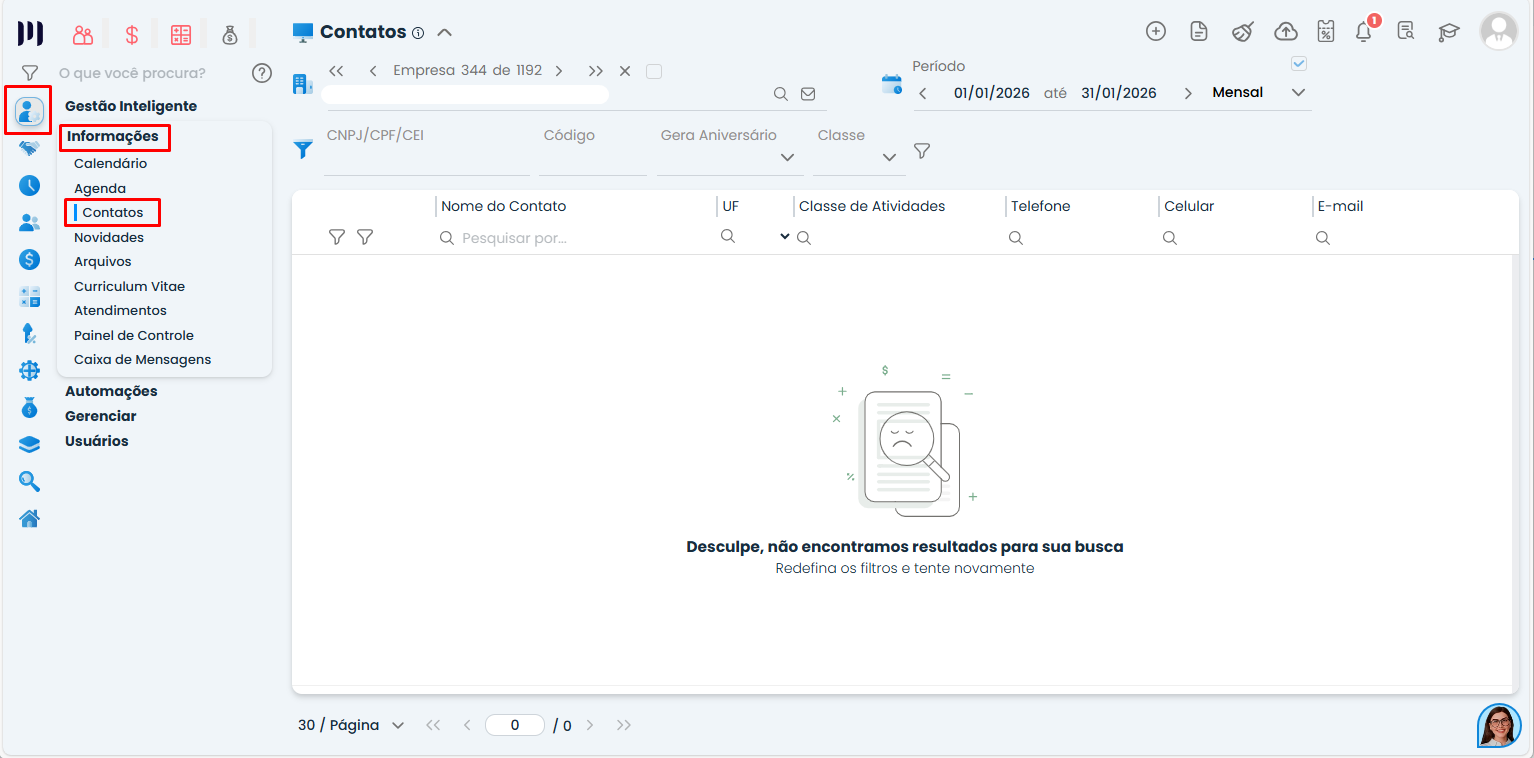Open the 30 / Página size dropdown

[x=351, y=725]
